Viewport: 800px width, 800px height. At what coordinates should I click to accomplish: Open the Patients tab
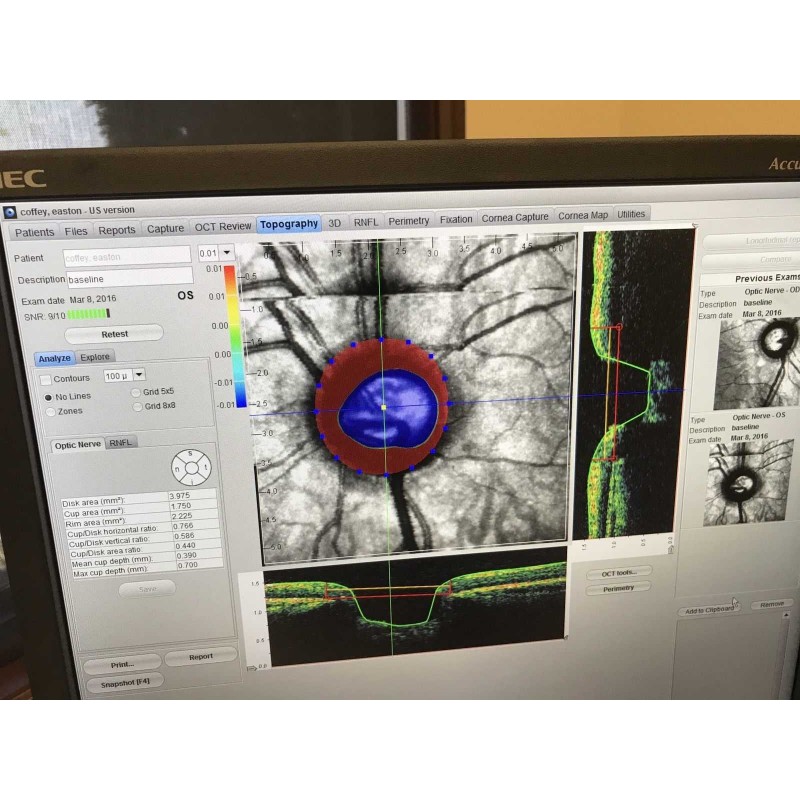(34, 232)
